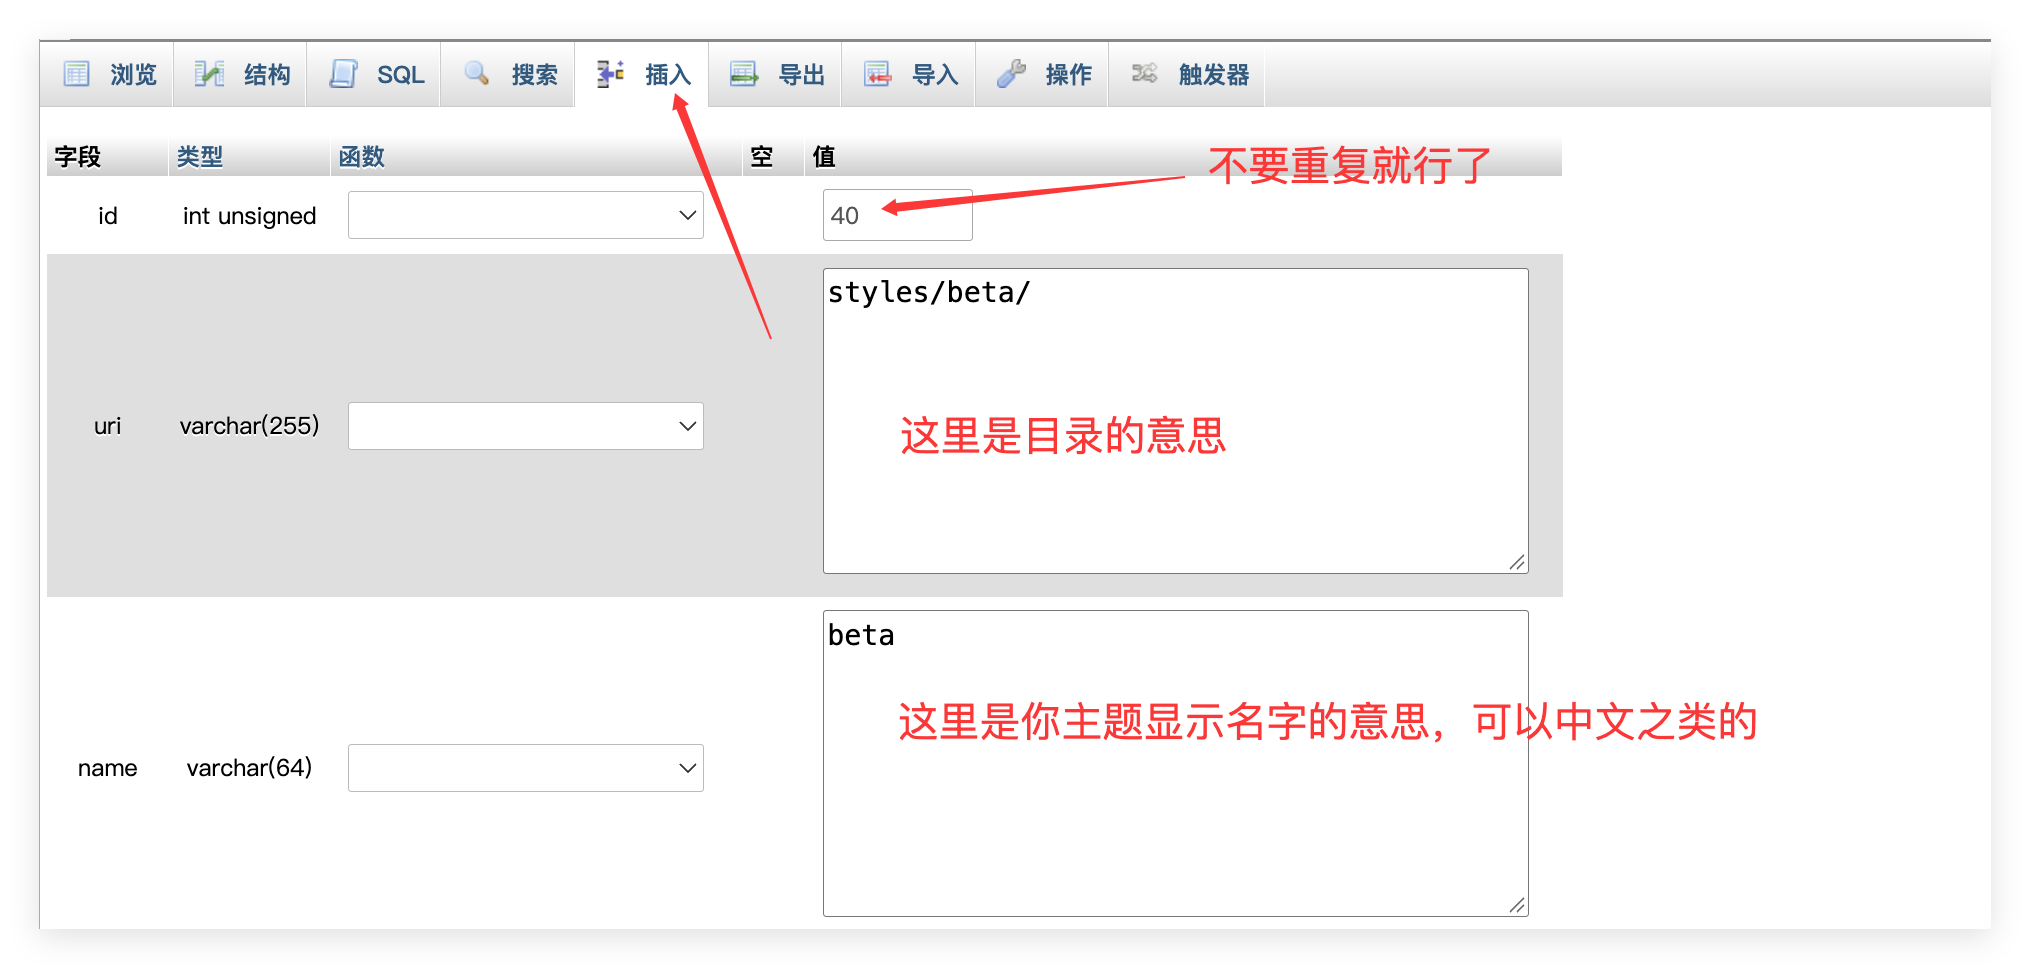The image size is (2030, 968).
Task: Click the Operations (操作) wrench icon
Action: point(1011,74)
